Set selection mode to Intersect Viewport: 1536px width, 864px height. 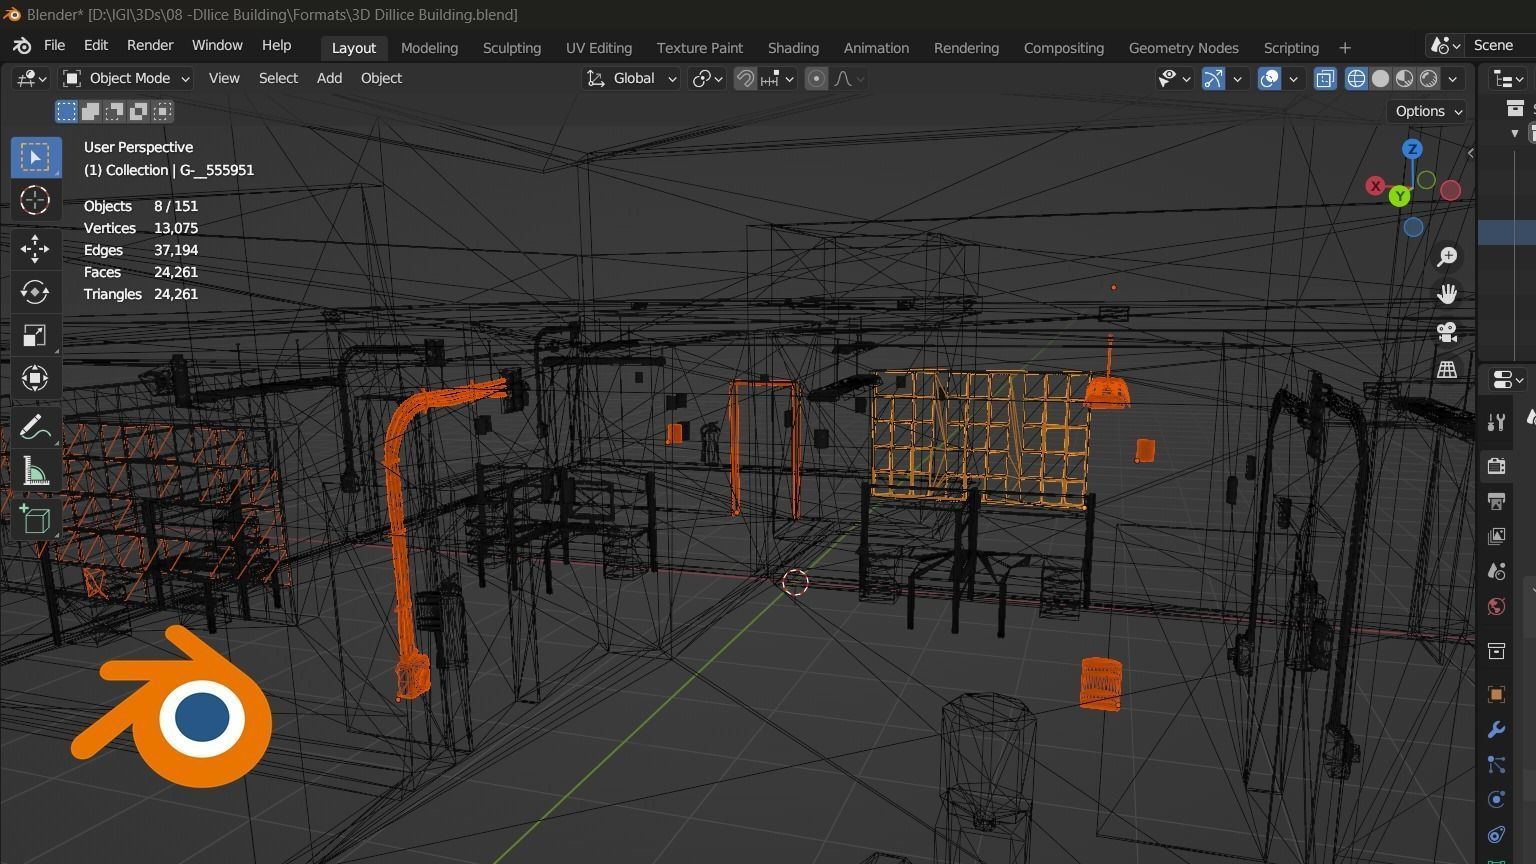[x=163, y=111]
